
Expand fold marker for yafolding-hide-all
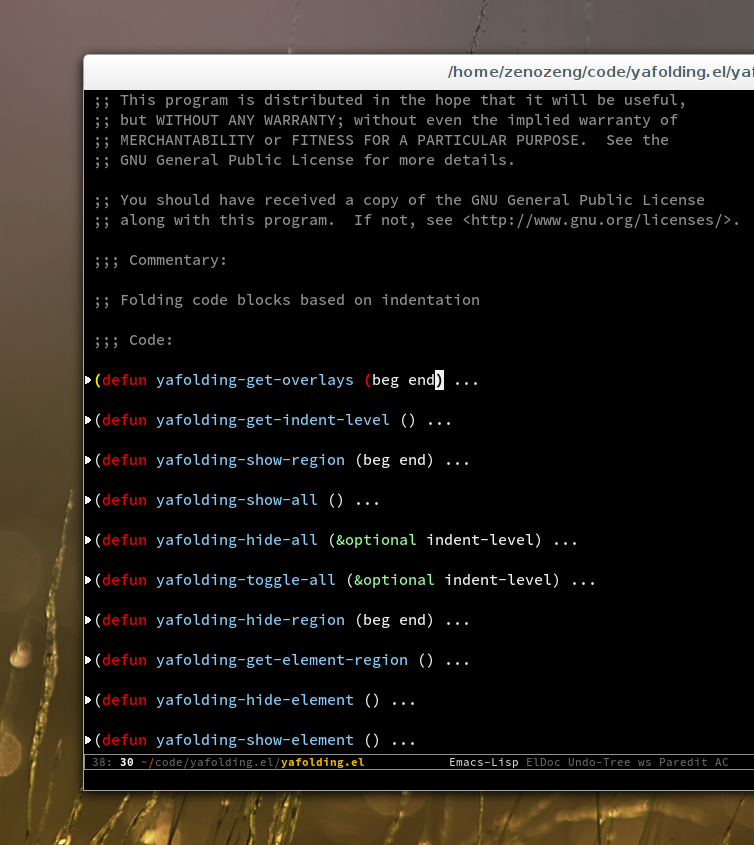pos(89,540)
